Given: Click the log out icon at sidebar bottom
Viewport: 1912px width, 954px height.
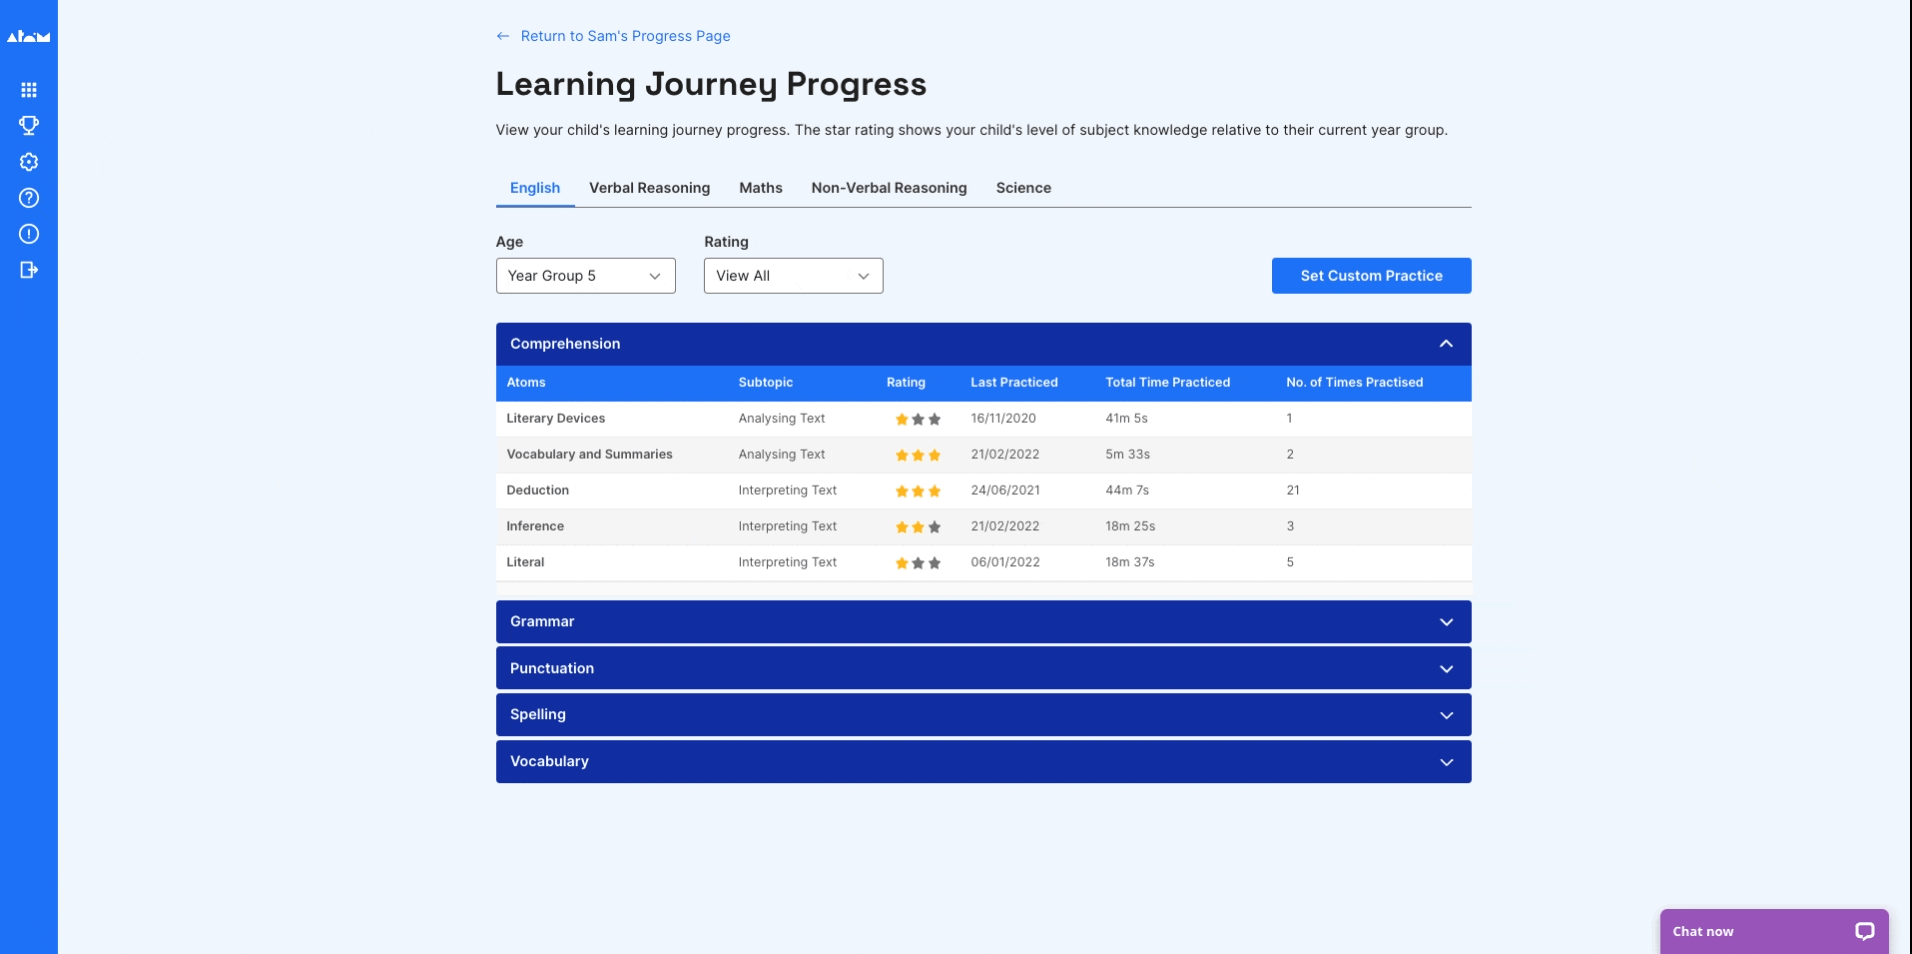Looking at the screenshot, I should 29,270.
